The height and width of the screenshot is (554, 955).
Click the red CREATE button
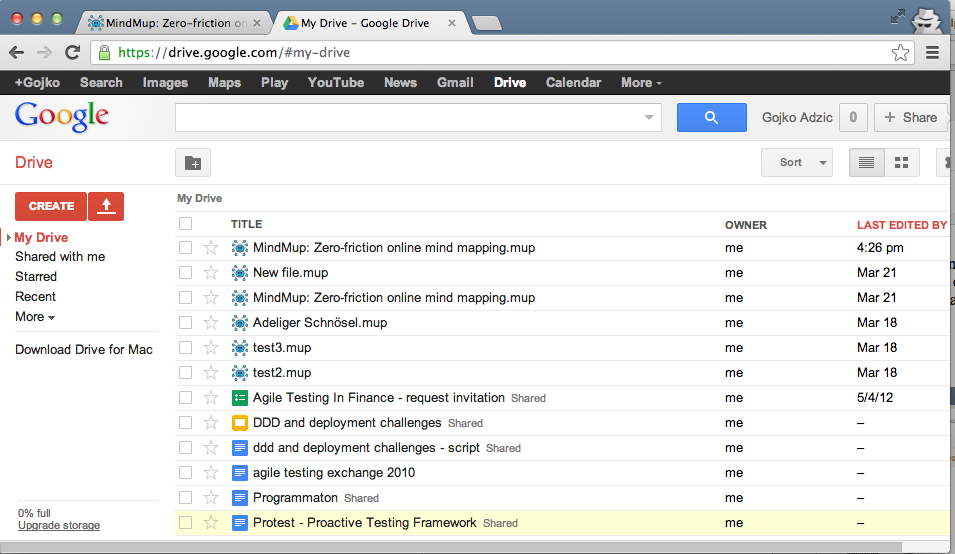[51, 206]
